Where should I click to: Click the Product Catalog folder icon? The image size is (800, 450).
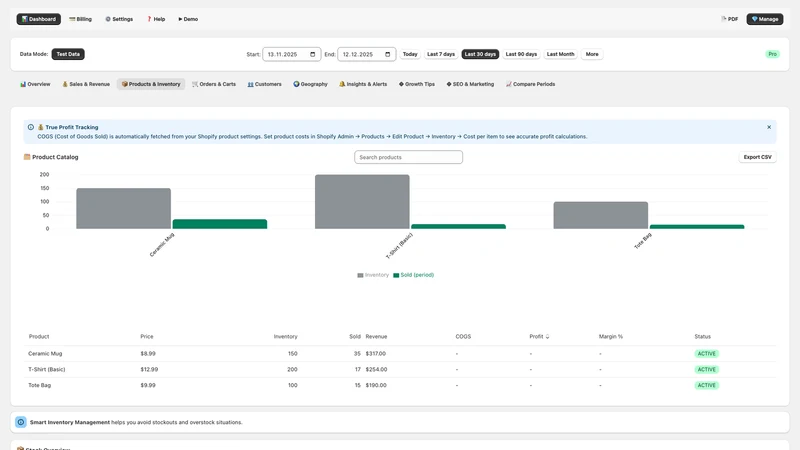point(27,157)
